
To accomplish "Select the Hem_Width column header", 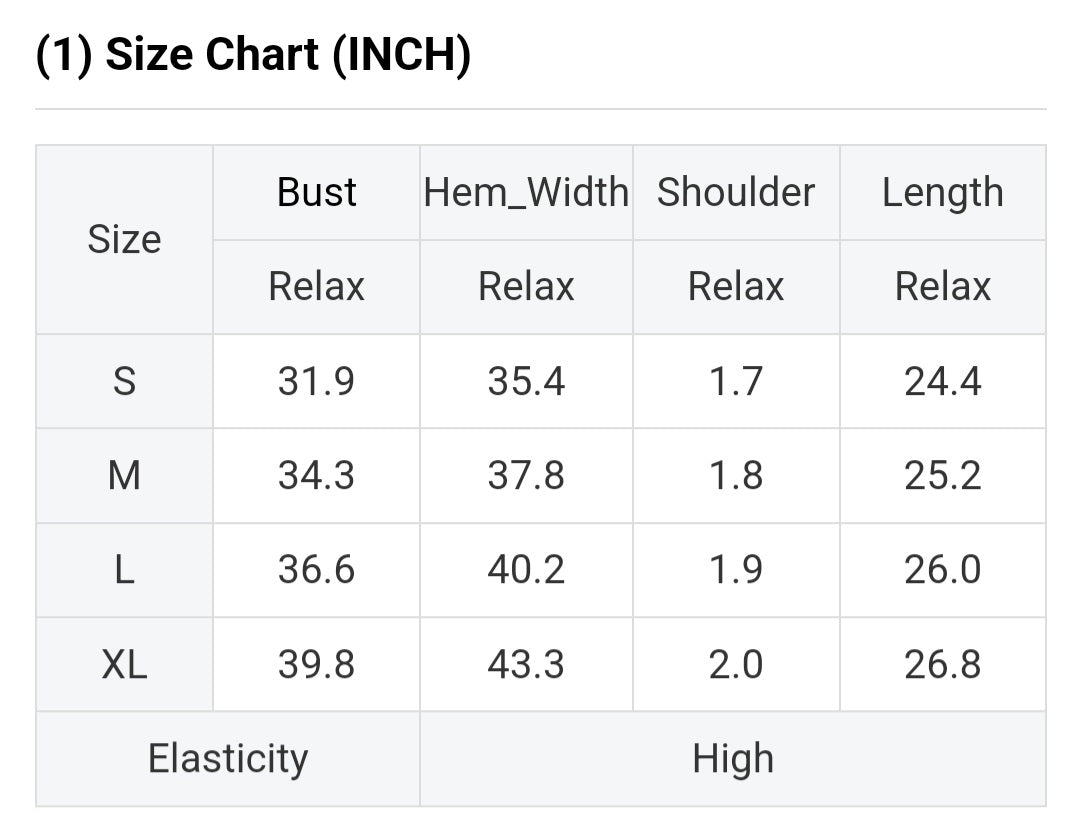I will 526,192.
